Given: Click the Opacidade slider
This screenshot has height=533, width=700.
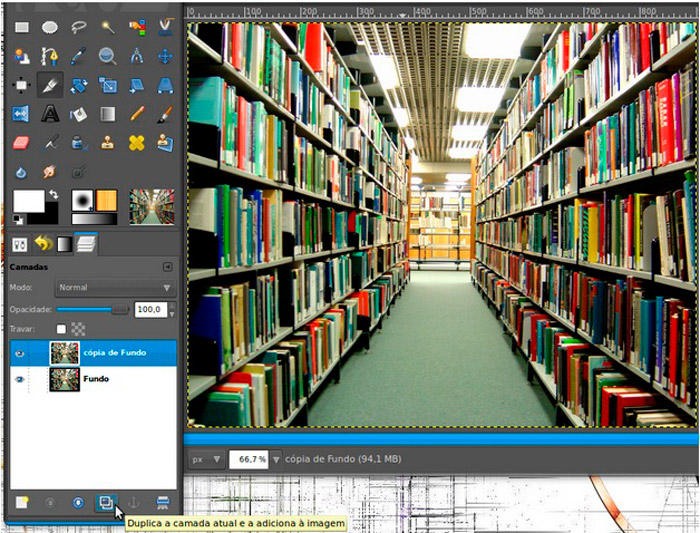Looking at the screenshot, I should (x=92, y=309).
